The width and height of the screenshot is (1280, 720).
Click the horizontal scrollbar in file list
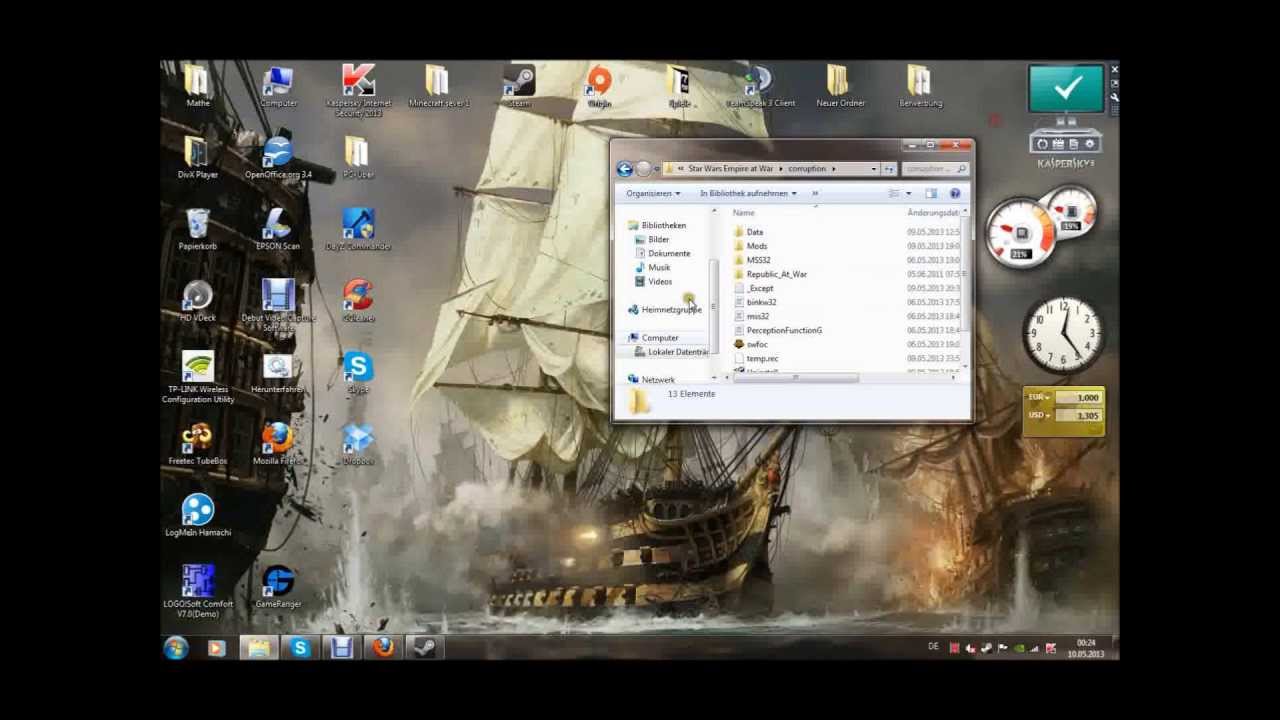coord(797,378)
